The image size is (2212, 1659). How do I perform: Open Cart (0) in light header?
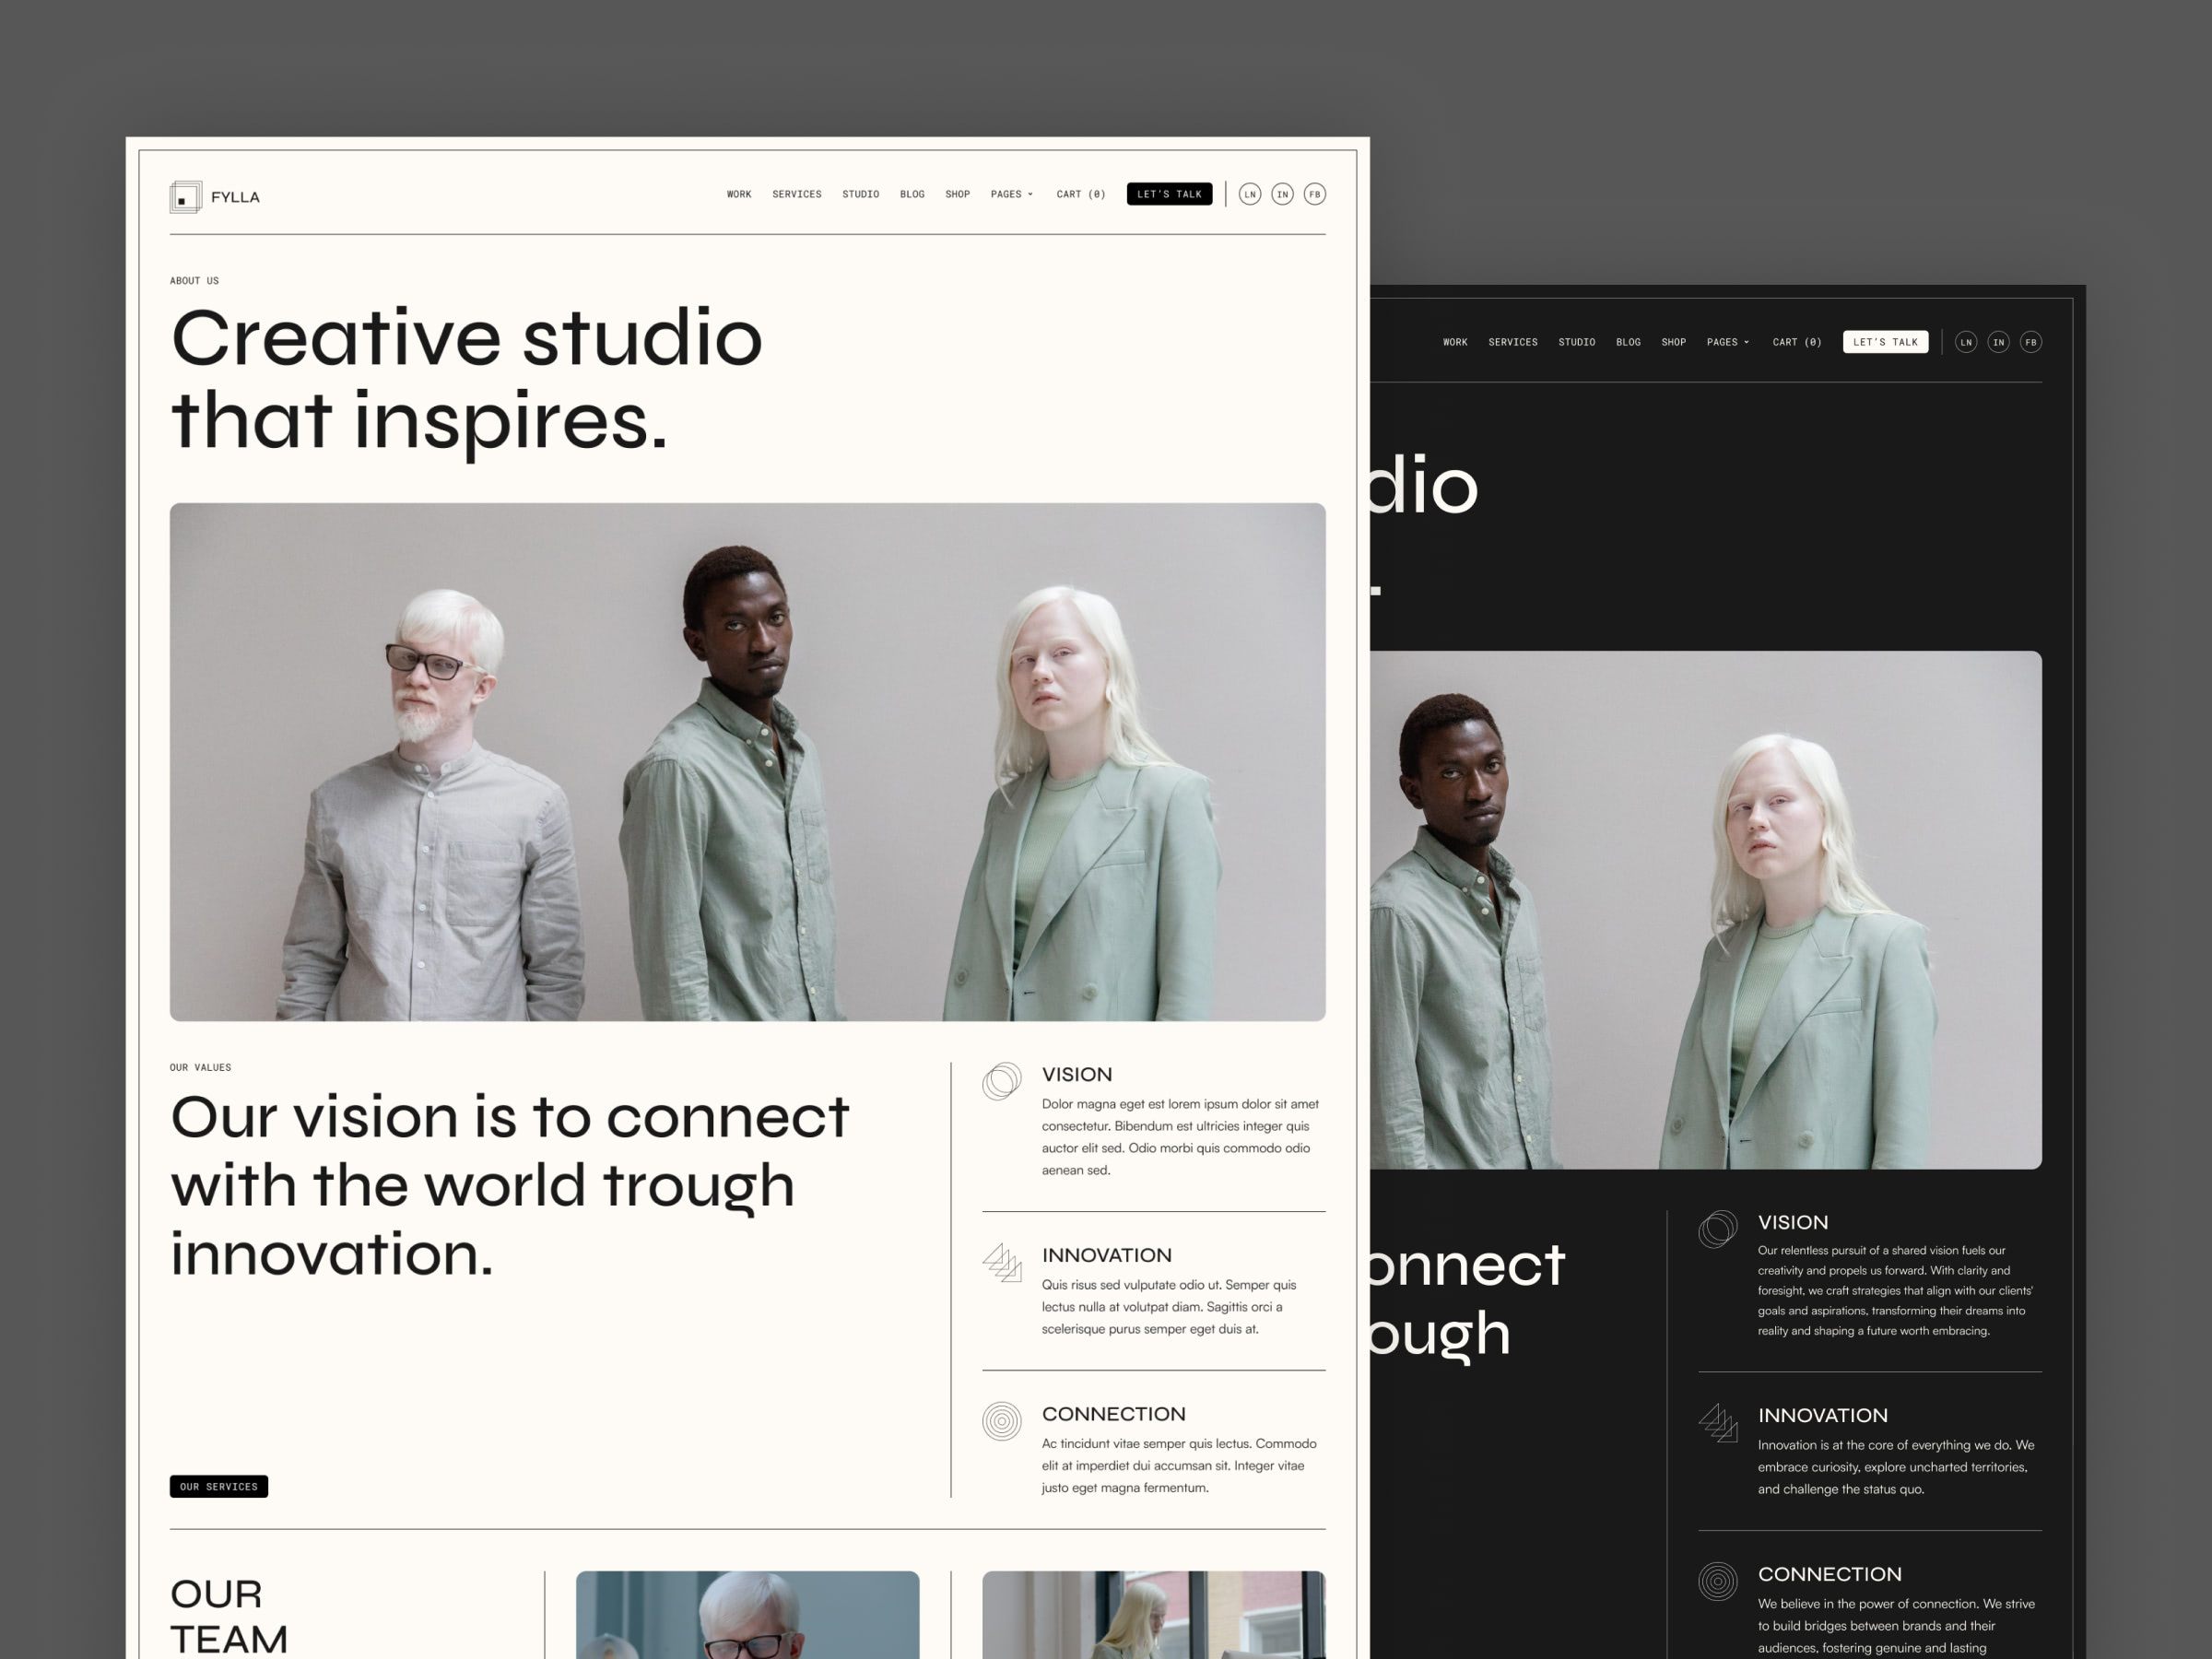tap(1080, 194)
